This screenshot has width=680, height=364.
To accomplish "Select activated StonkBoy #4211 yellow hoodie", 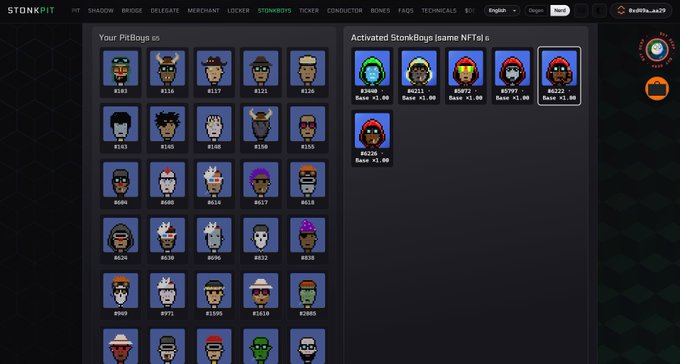I will (x=419, y=75).
